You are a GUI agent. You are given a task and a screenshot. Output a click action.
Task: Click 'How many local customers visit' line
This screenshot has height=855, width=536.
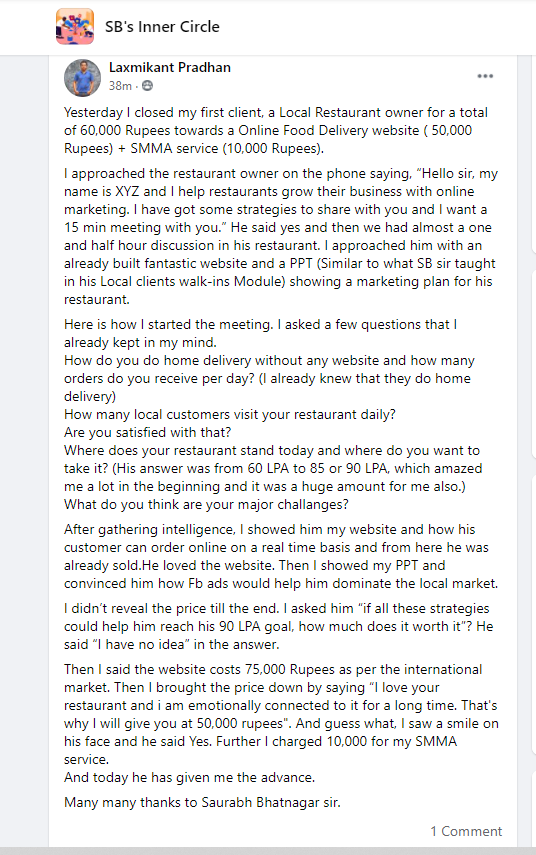coord(230,414)
